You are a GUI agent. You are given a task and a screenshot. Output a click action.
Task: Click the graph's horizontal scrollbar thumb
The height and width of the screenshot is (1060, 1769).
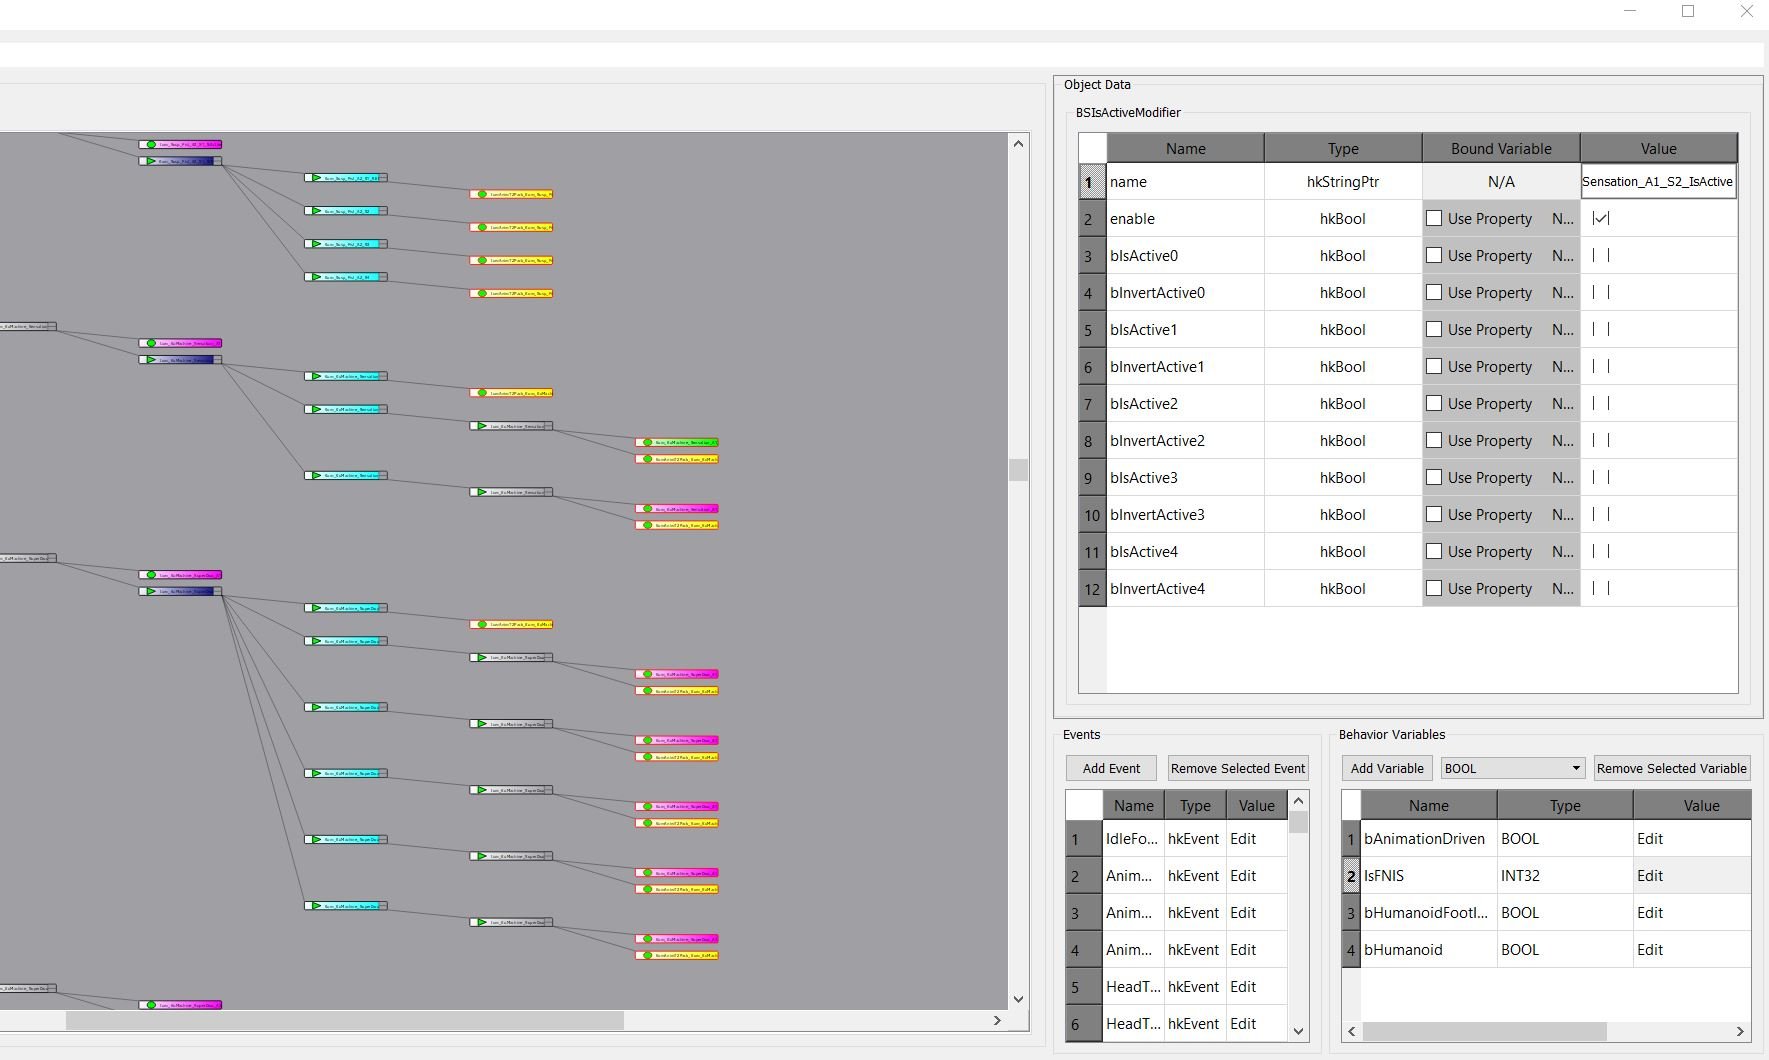pyautogui.click(x=344, y=1020)
